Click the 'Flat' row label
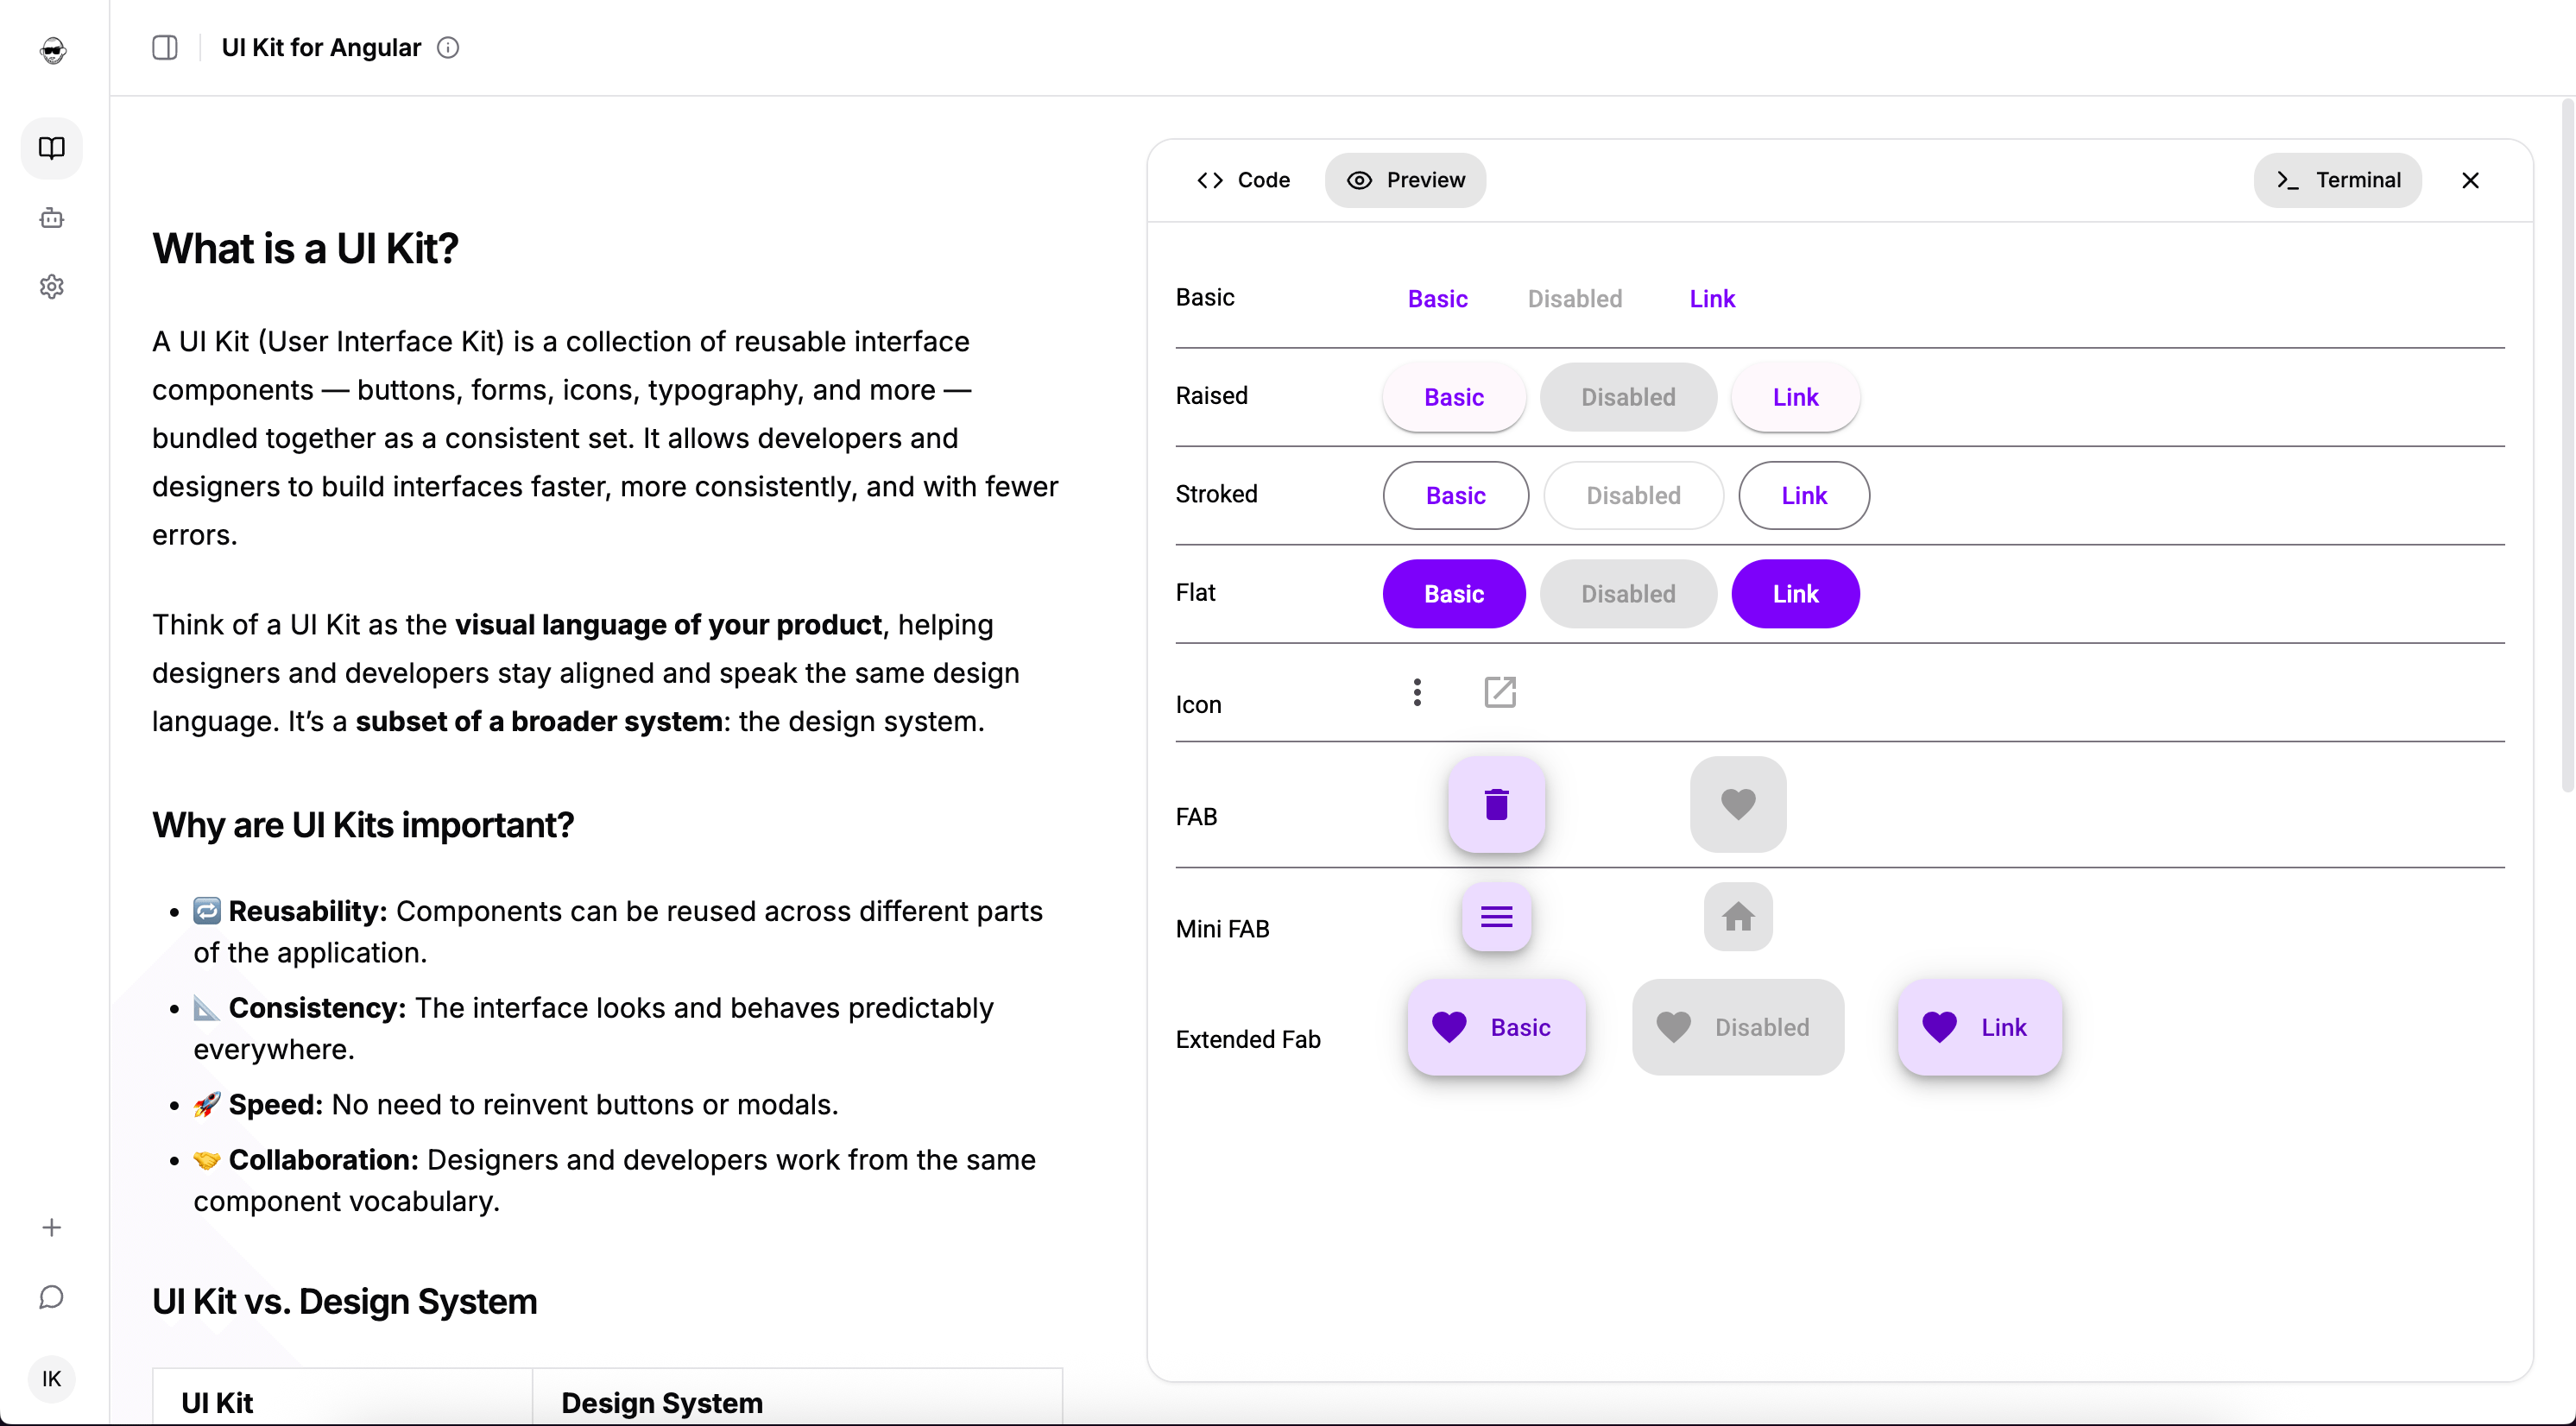Screen dimensions: 2576x1426 click(1195, 592)
